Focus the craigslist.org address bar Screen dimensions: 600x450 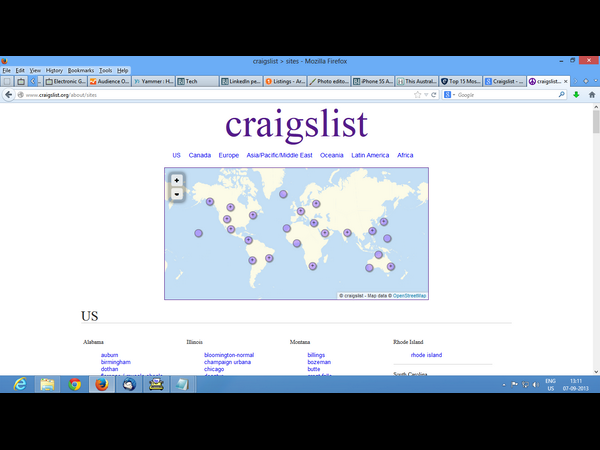coord(218,95)
